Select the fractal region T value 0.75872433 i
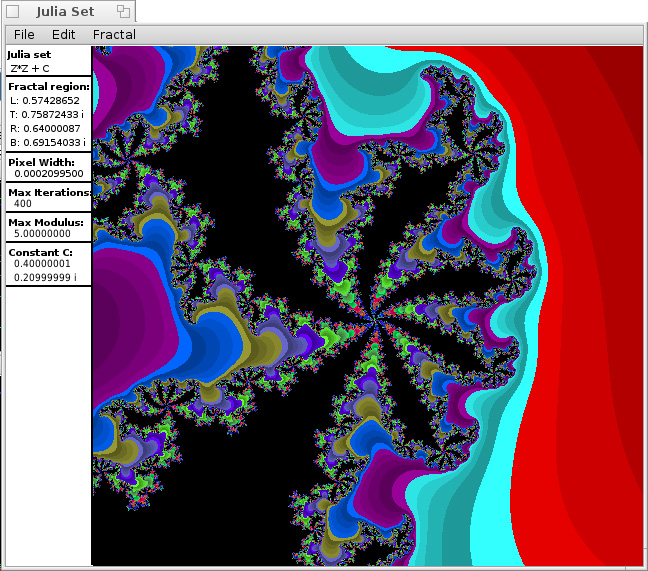 [x=51, y=115]
